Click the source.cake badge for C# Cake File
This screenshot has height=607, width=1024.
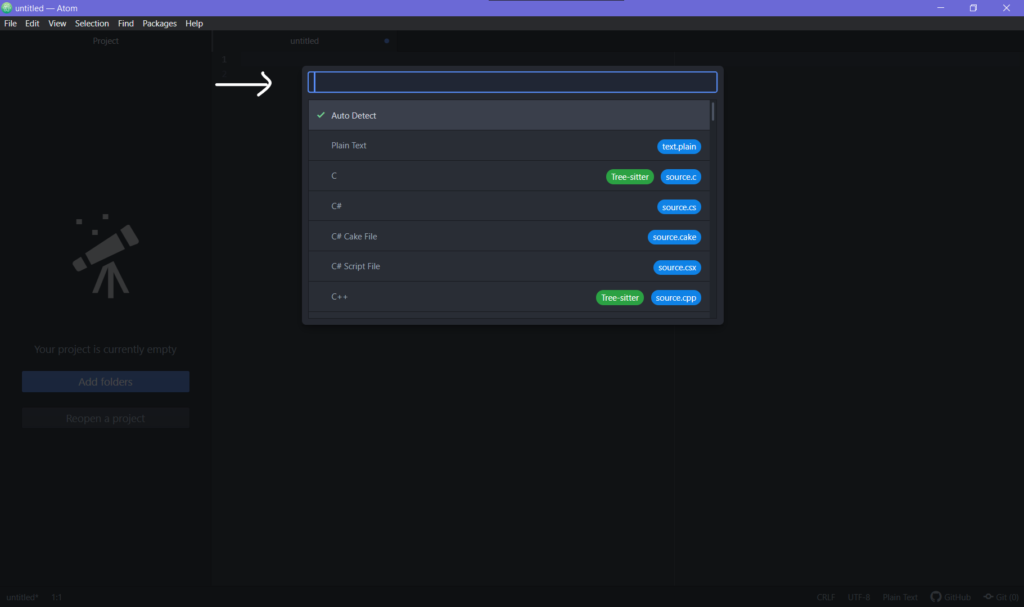pos(674,237)
